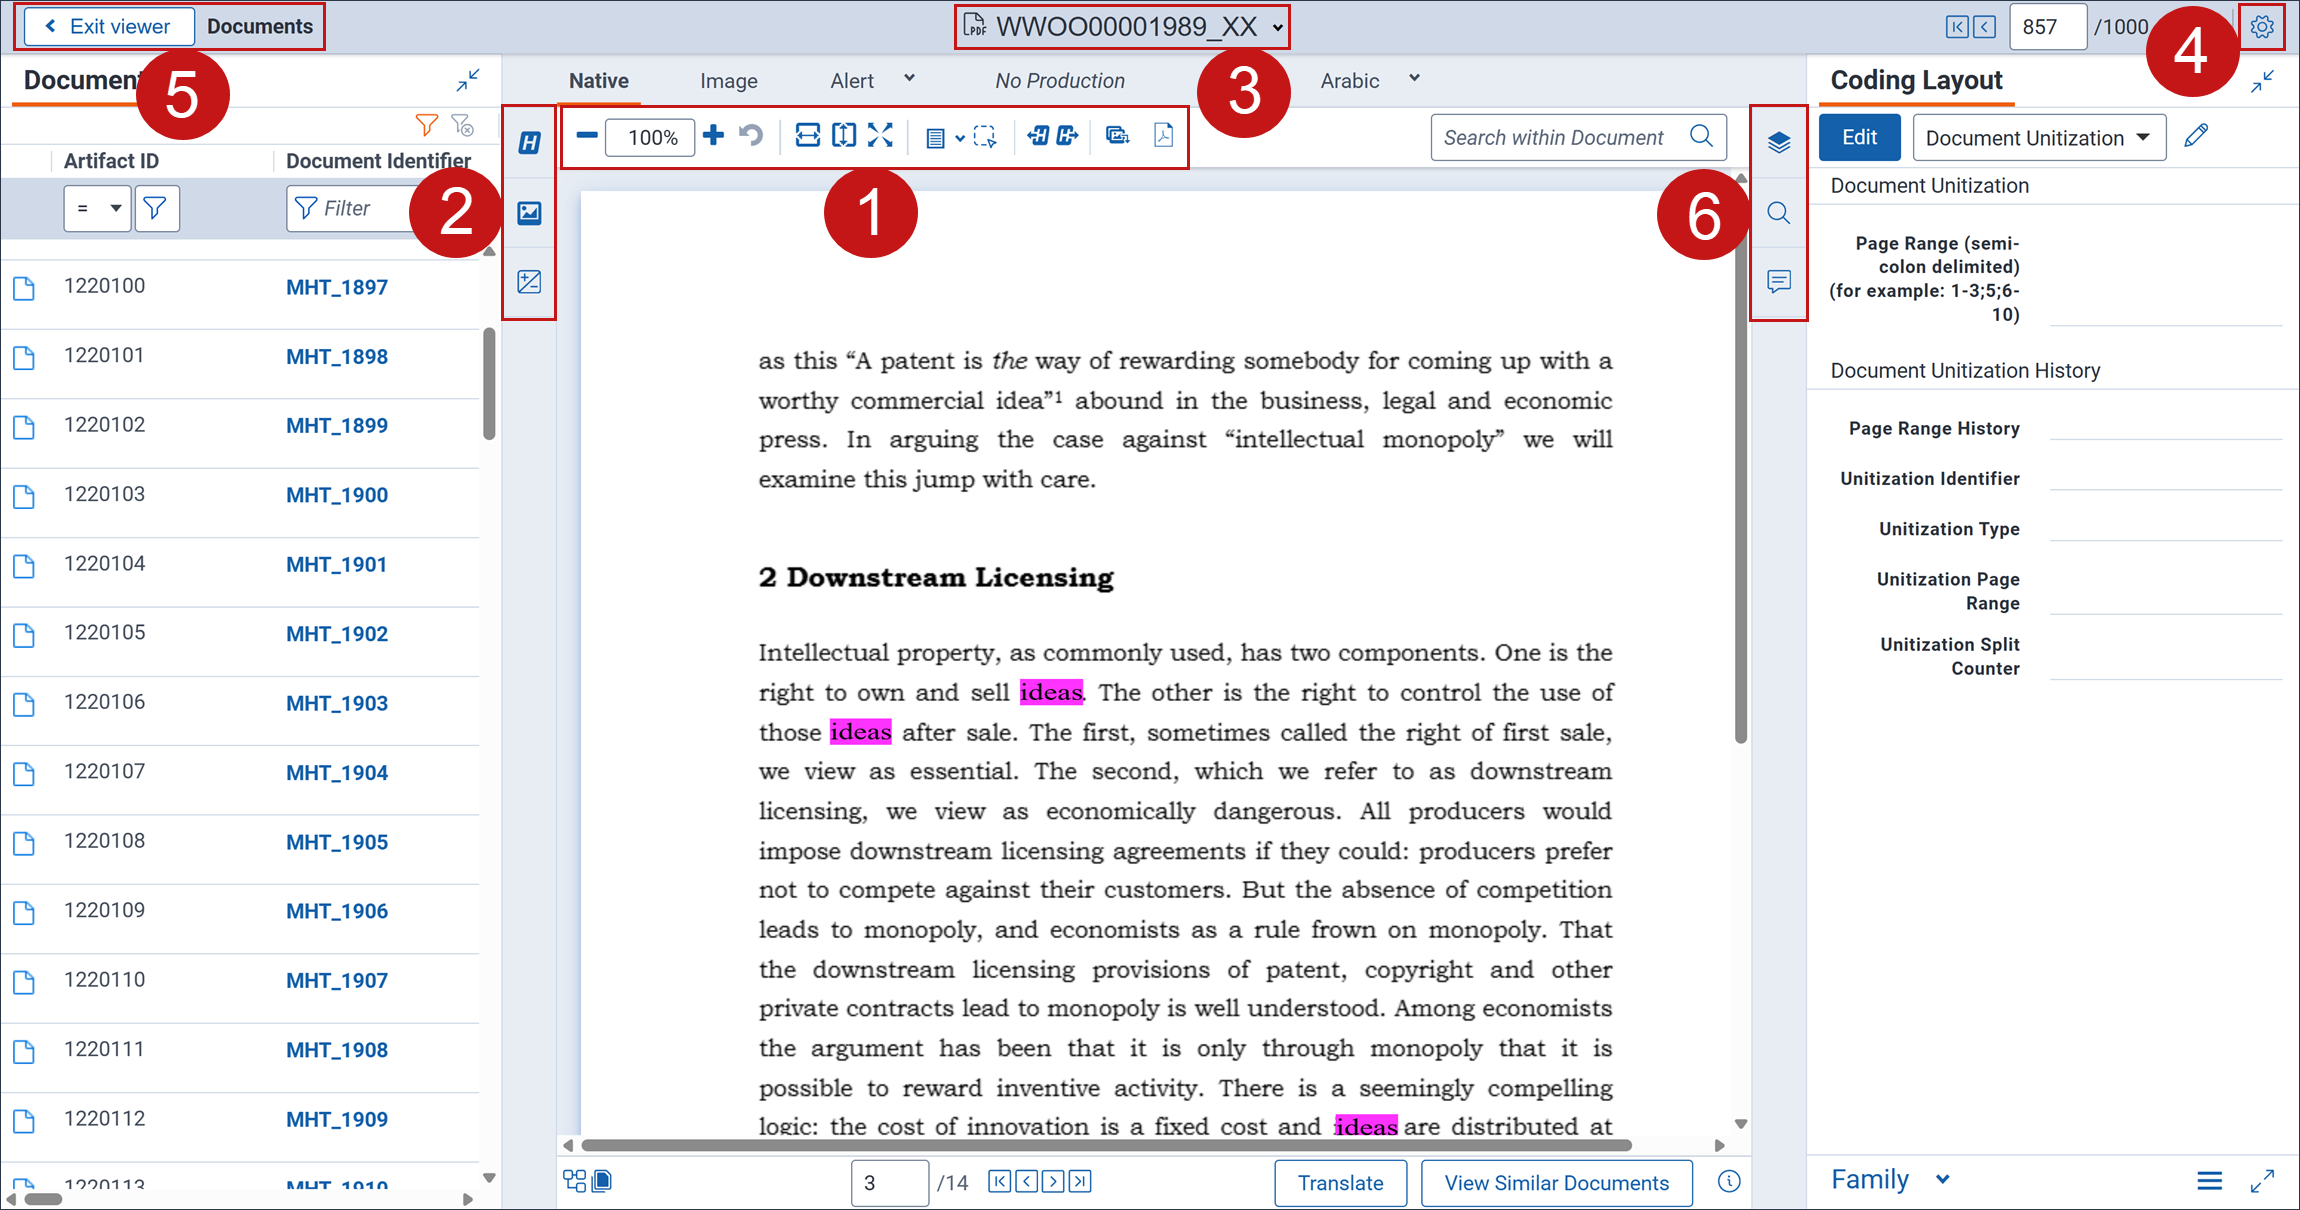Click the save as PDF icon
The image size is (2300, 1210).
click(1163, 136)
